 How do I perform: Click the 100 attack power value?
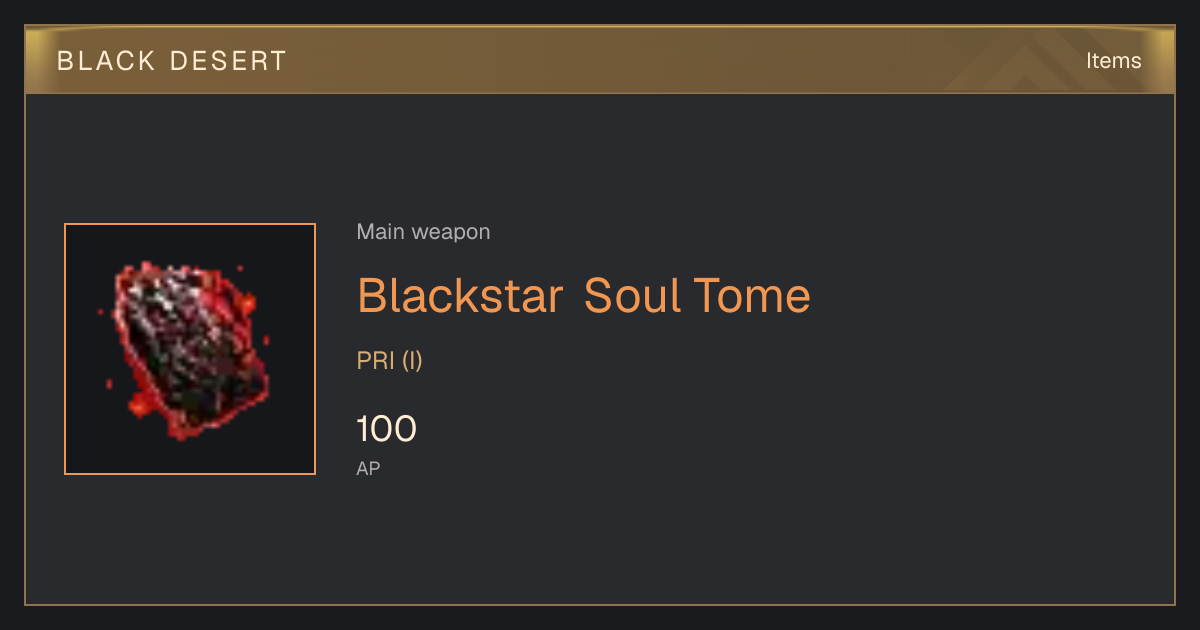387,429
